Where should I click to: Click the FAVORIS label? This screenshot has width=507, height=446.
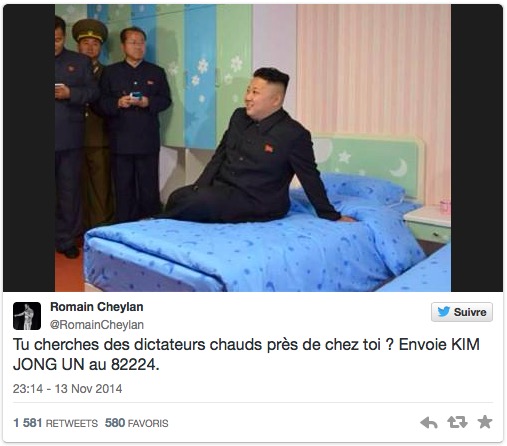148,423
